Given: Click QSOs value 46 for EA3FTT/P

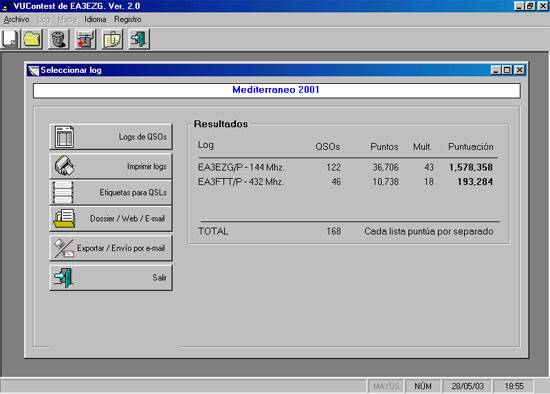Looking at the screenshot, I should pos(336,182).
